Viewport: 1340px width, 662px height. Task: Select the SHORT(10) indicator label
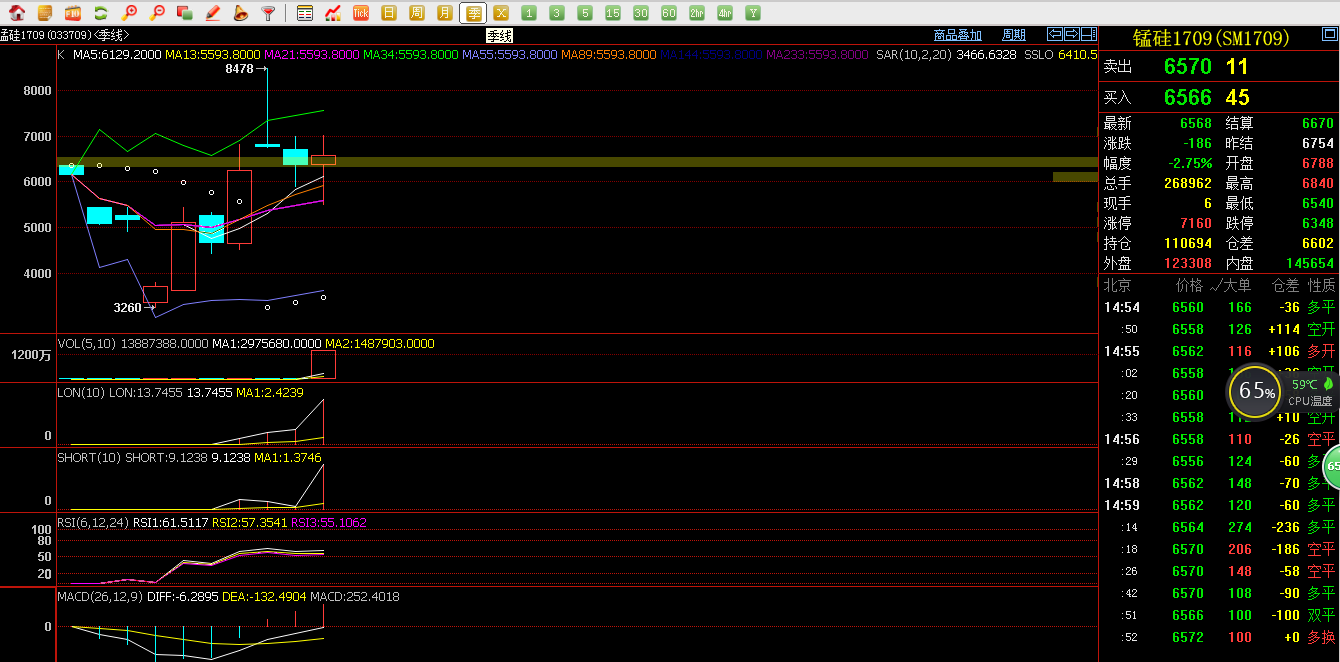click(x=89, y=457)
